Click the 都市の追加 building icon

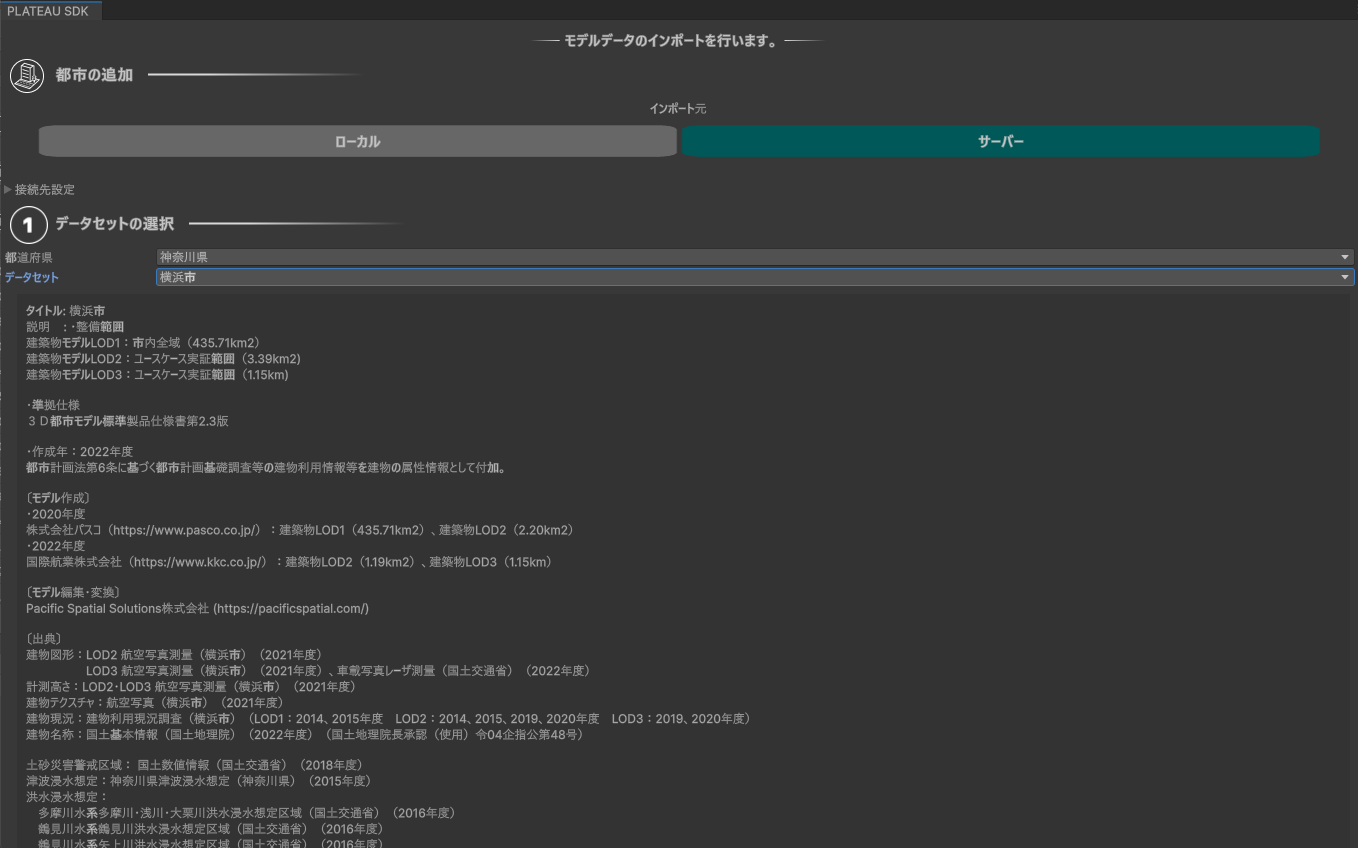tap(27, 74)
